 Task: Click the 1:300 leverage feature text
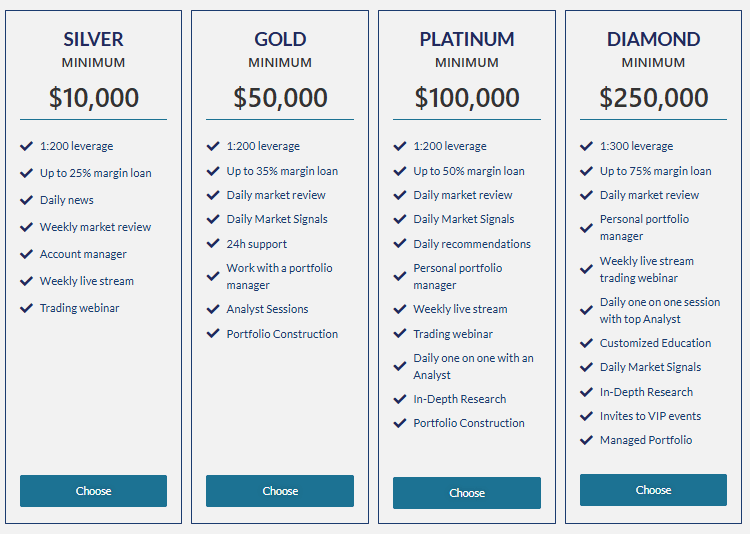pyautogui.click(x=636, y=146)
